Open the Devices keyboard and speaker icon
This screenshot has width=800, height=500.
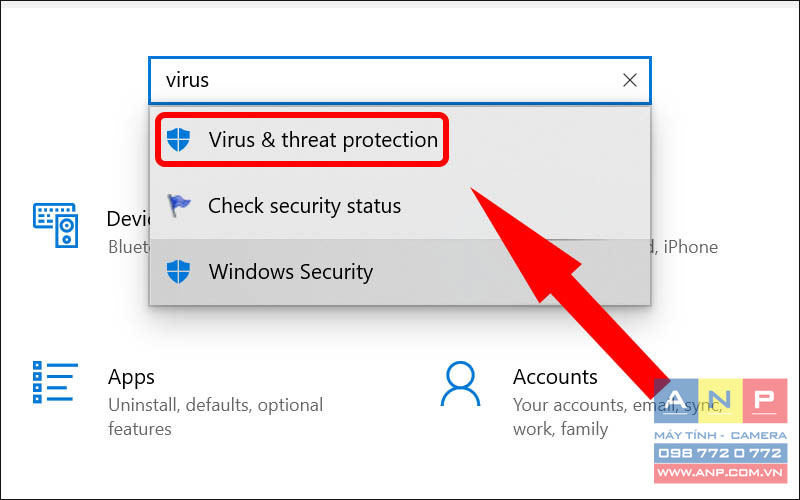[56, 225]
